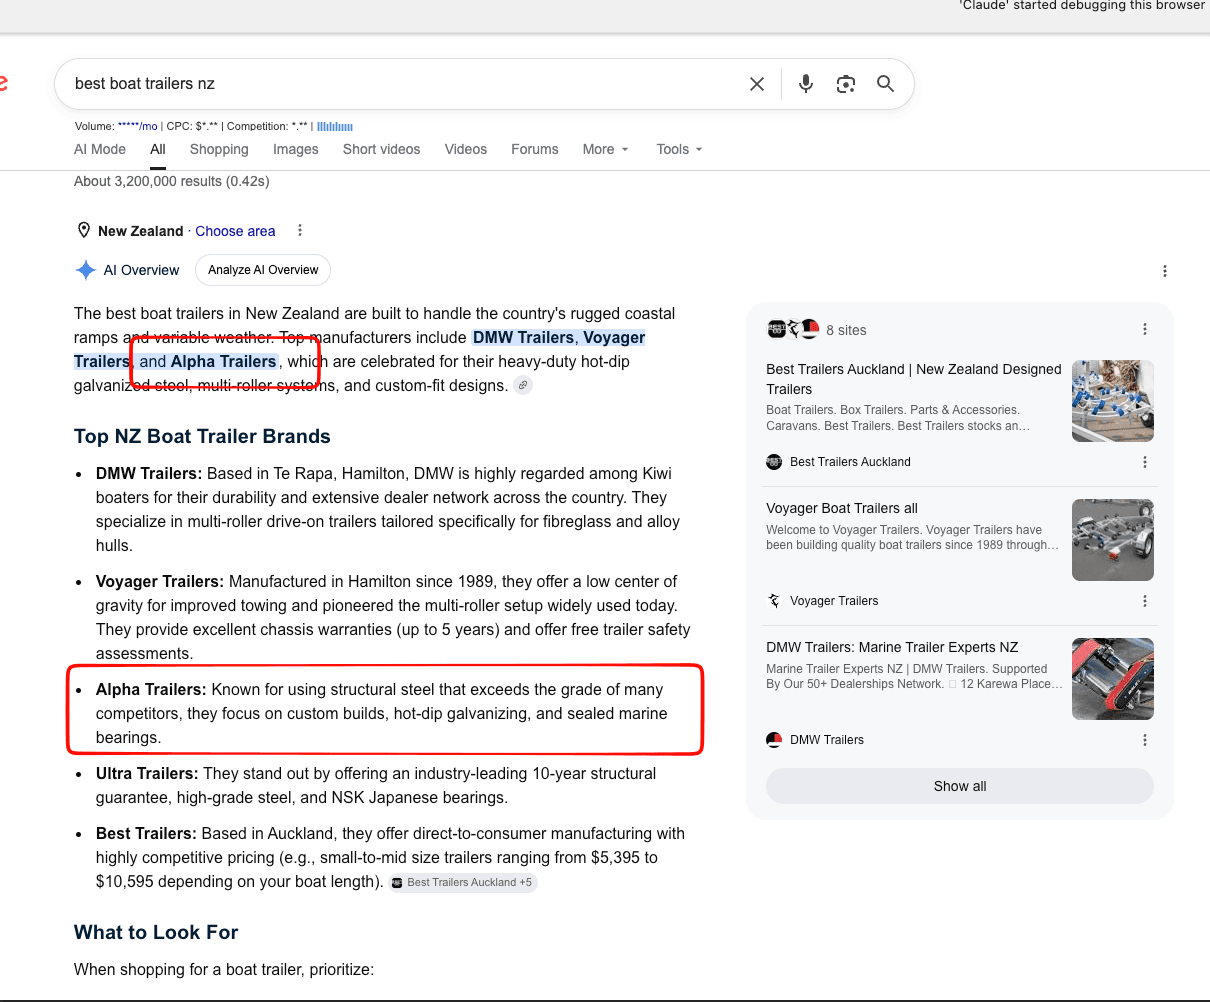Click the 8 sites label
1210x1002 pixels.
[846, 330]
